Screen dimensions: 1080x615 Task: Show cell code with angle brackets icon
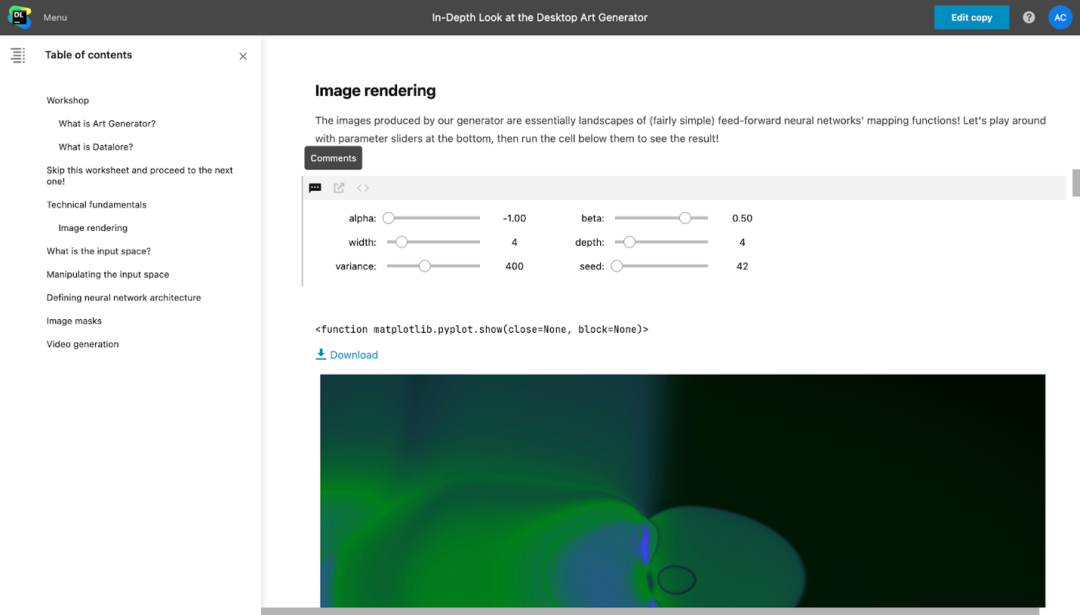pyautogui.click(x=363, y=188)
